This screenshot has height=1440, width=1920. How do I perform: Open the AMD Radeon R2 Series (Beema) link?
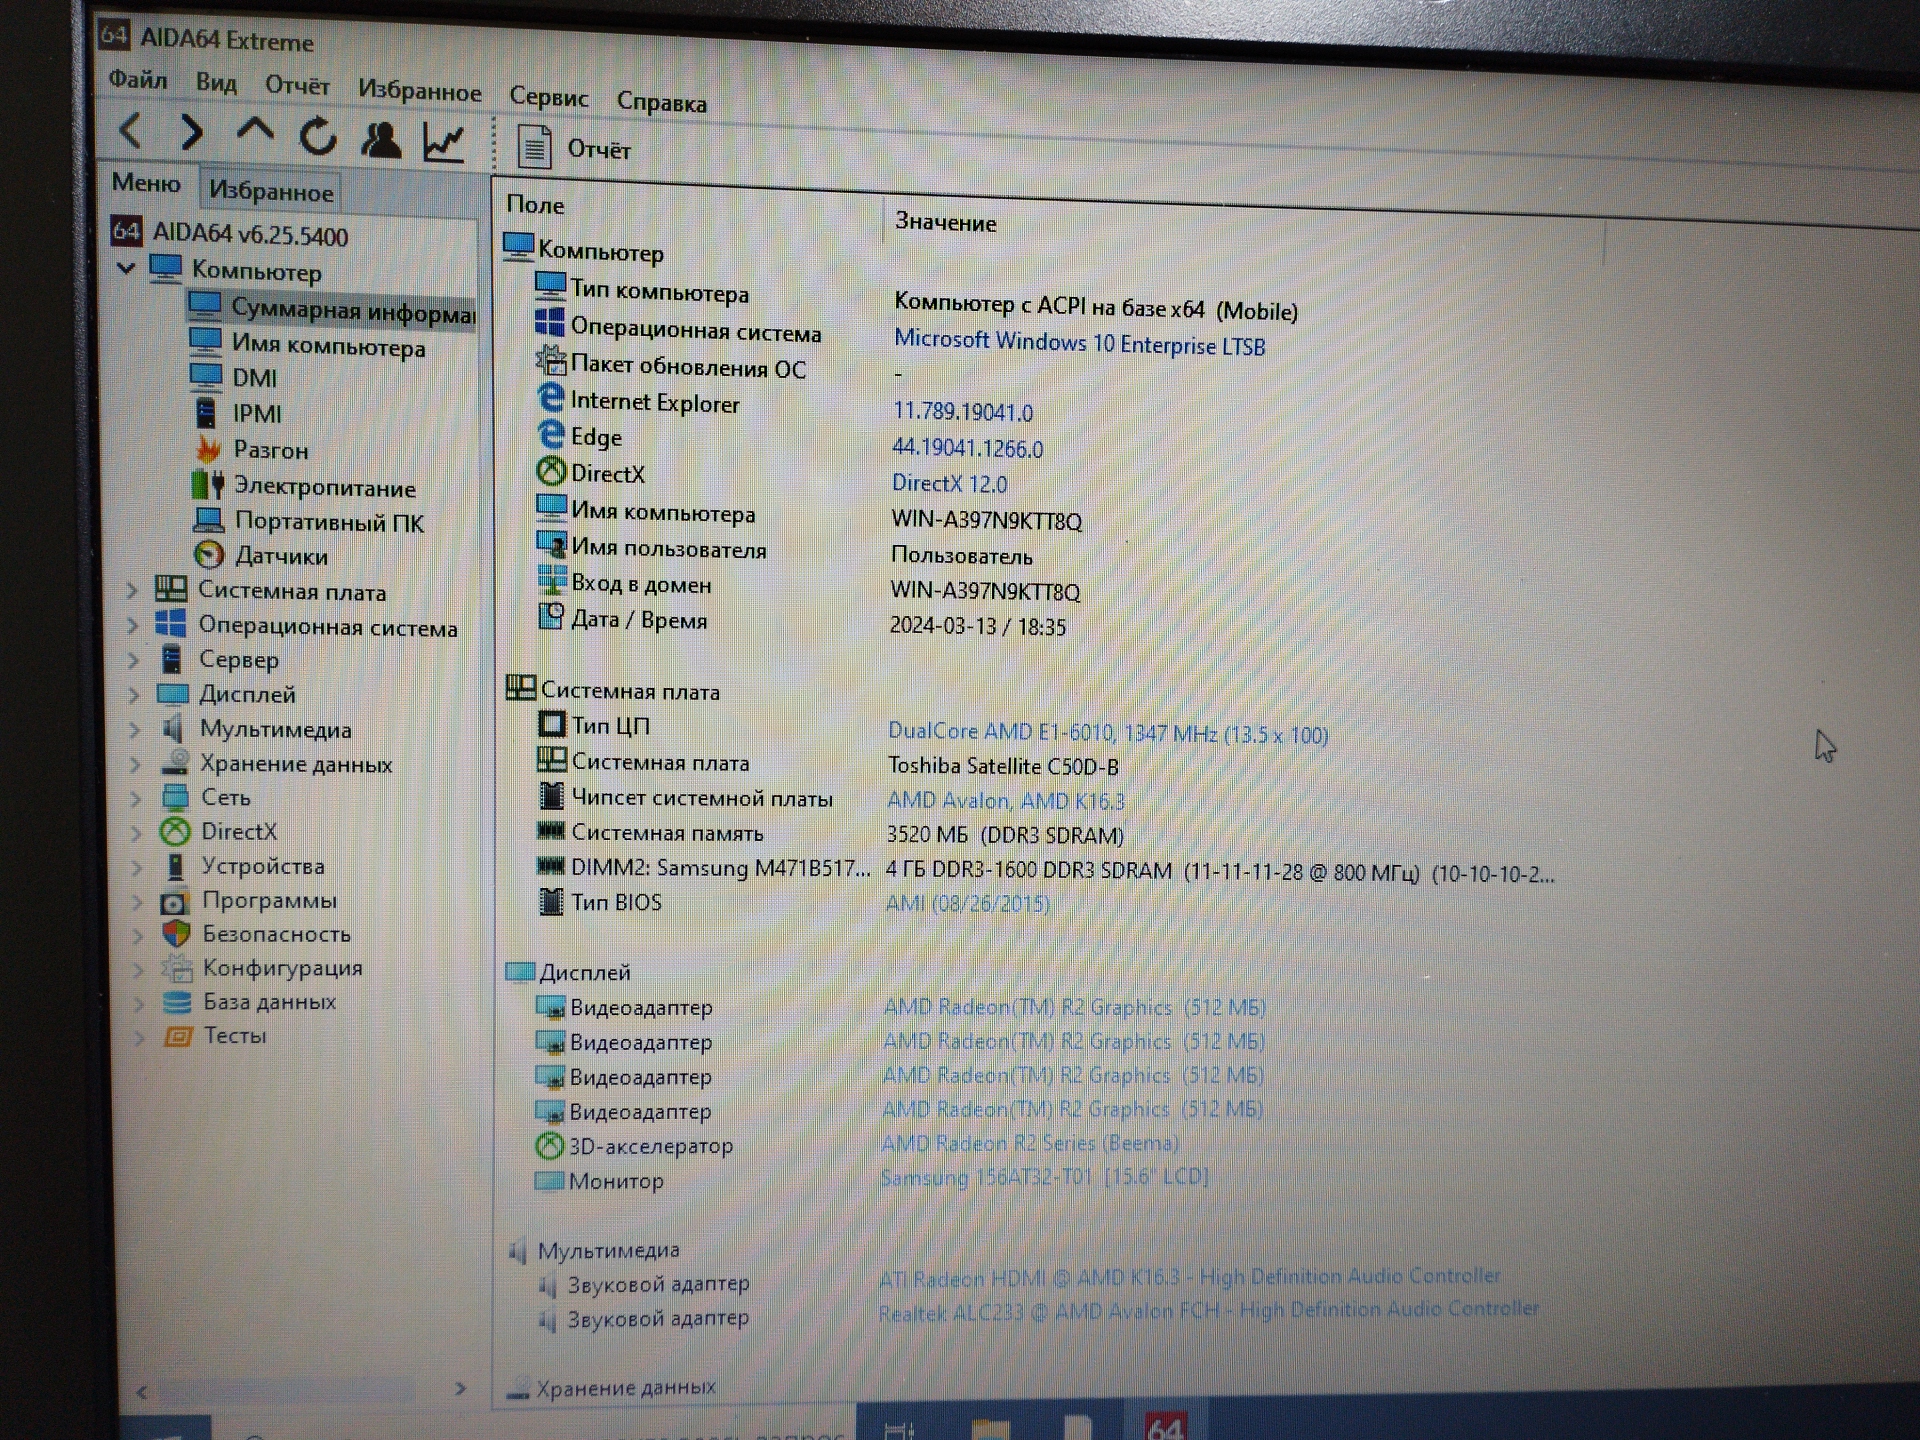coord(1030,1143)
